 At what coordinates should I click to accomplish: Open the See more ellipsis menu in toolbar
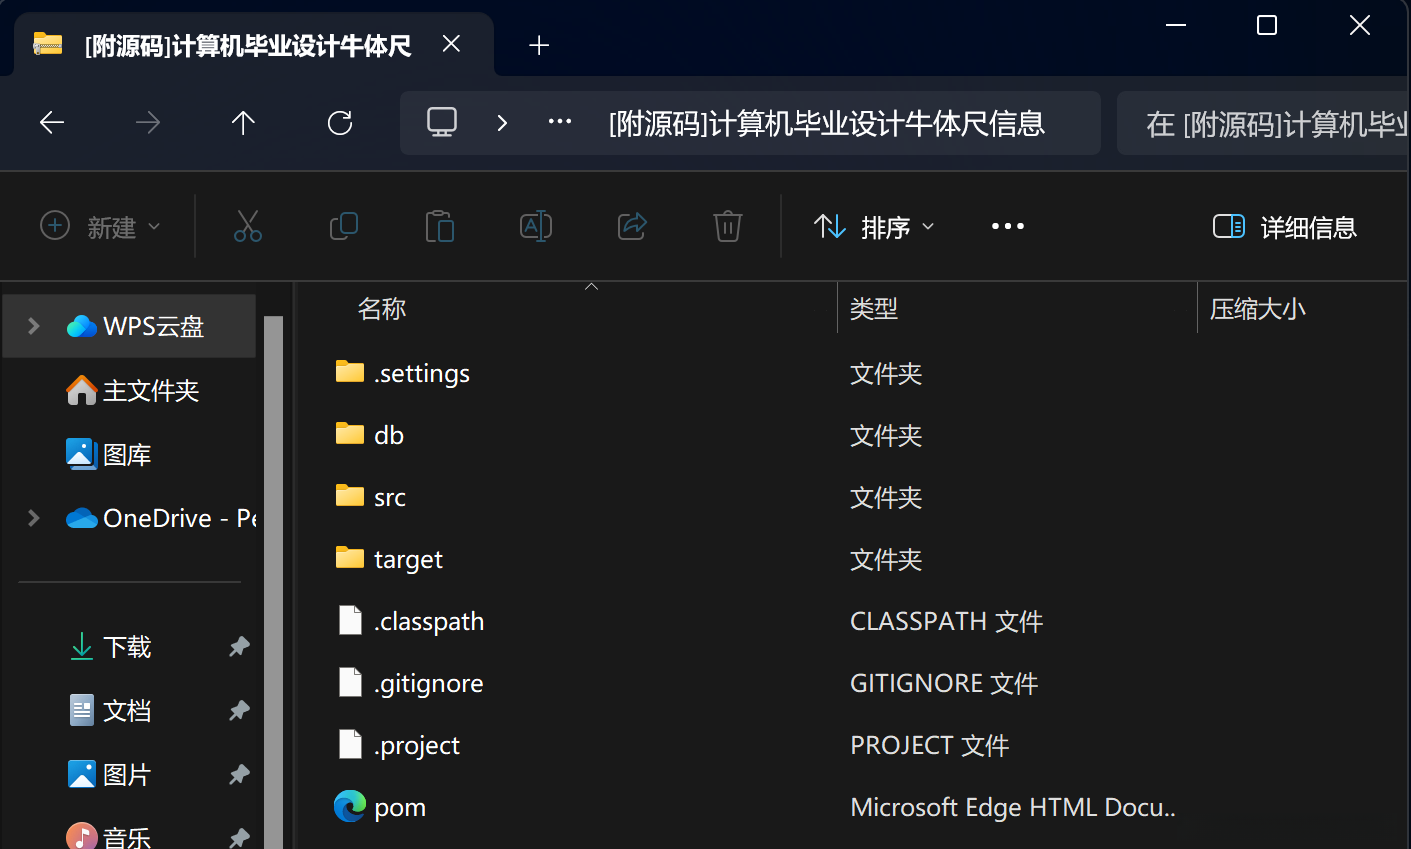pyautogui.click(x=1008, y=226)
